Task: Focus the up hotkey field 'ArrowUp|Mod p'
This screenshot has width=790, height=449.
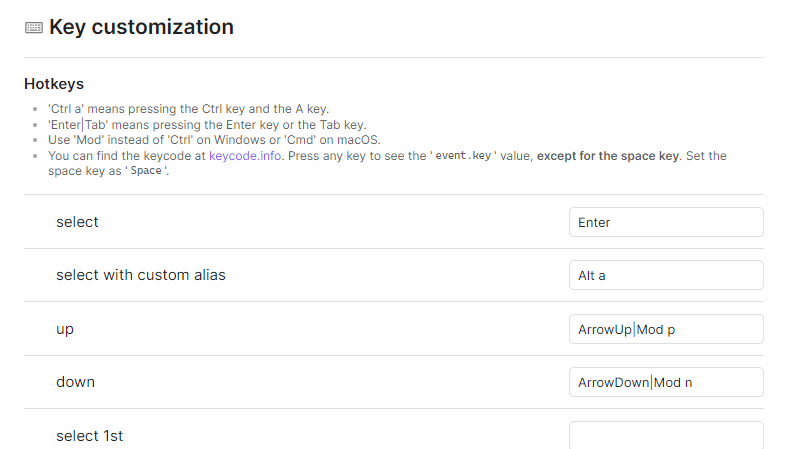Action: point(666,329)
